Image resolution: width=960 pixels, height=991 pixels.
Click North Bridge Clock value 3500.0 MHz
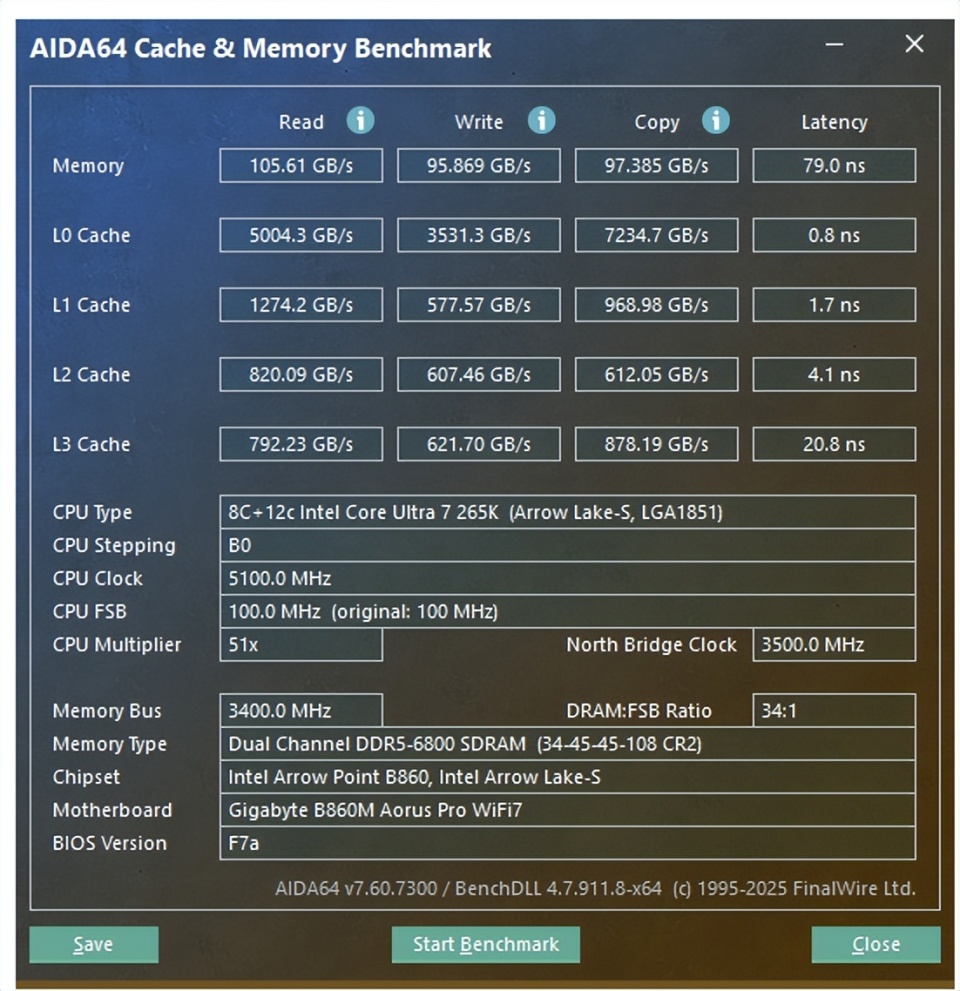[834, 645]
